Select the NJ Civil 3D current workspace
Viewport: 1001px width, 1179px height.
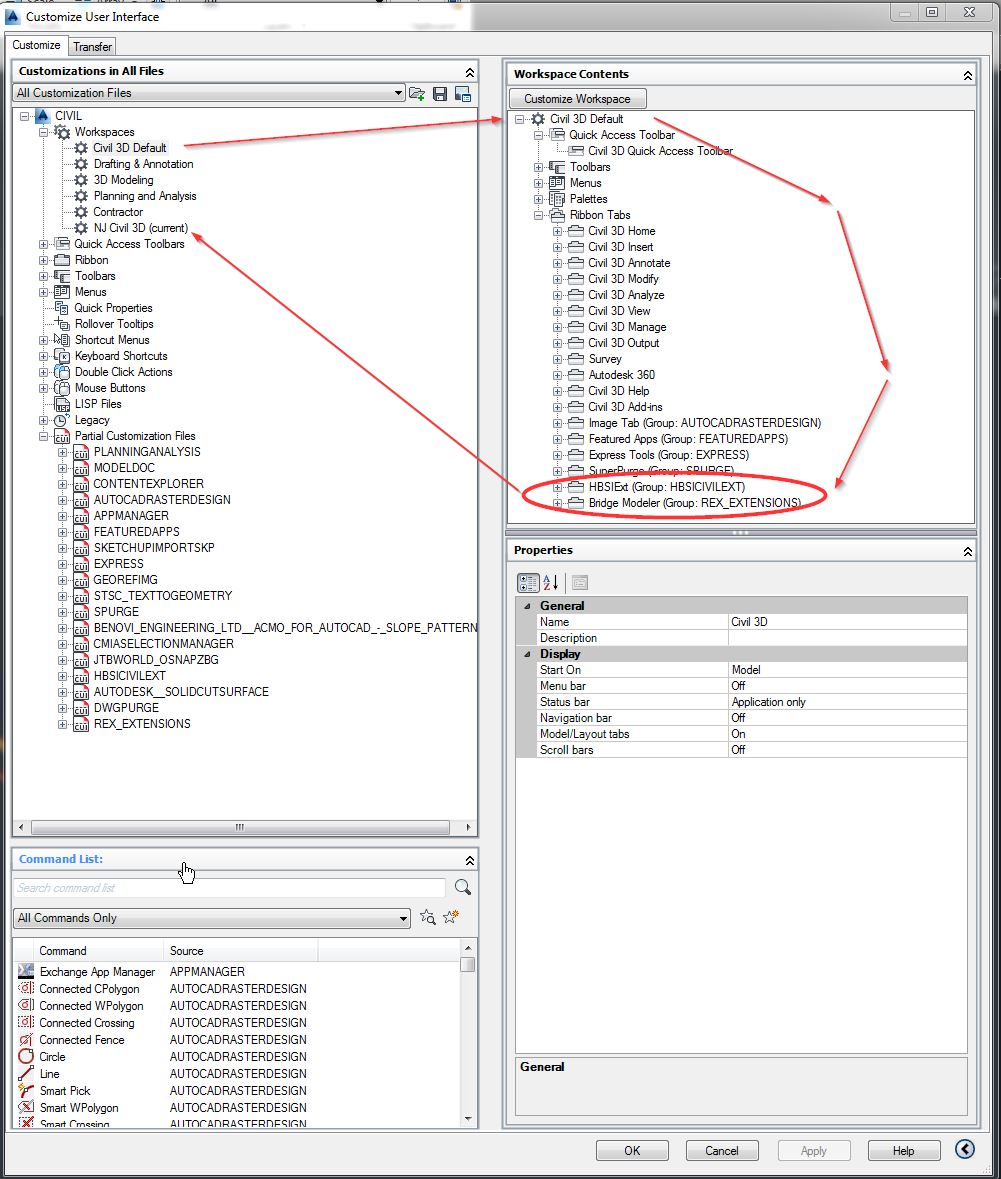click(x=140, y=228)
